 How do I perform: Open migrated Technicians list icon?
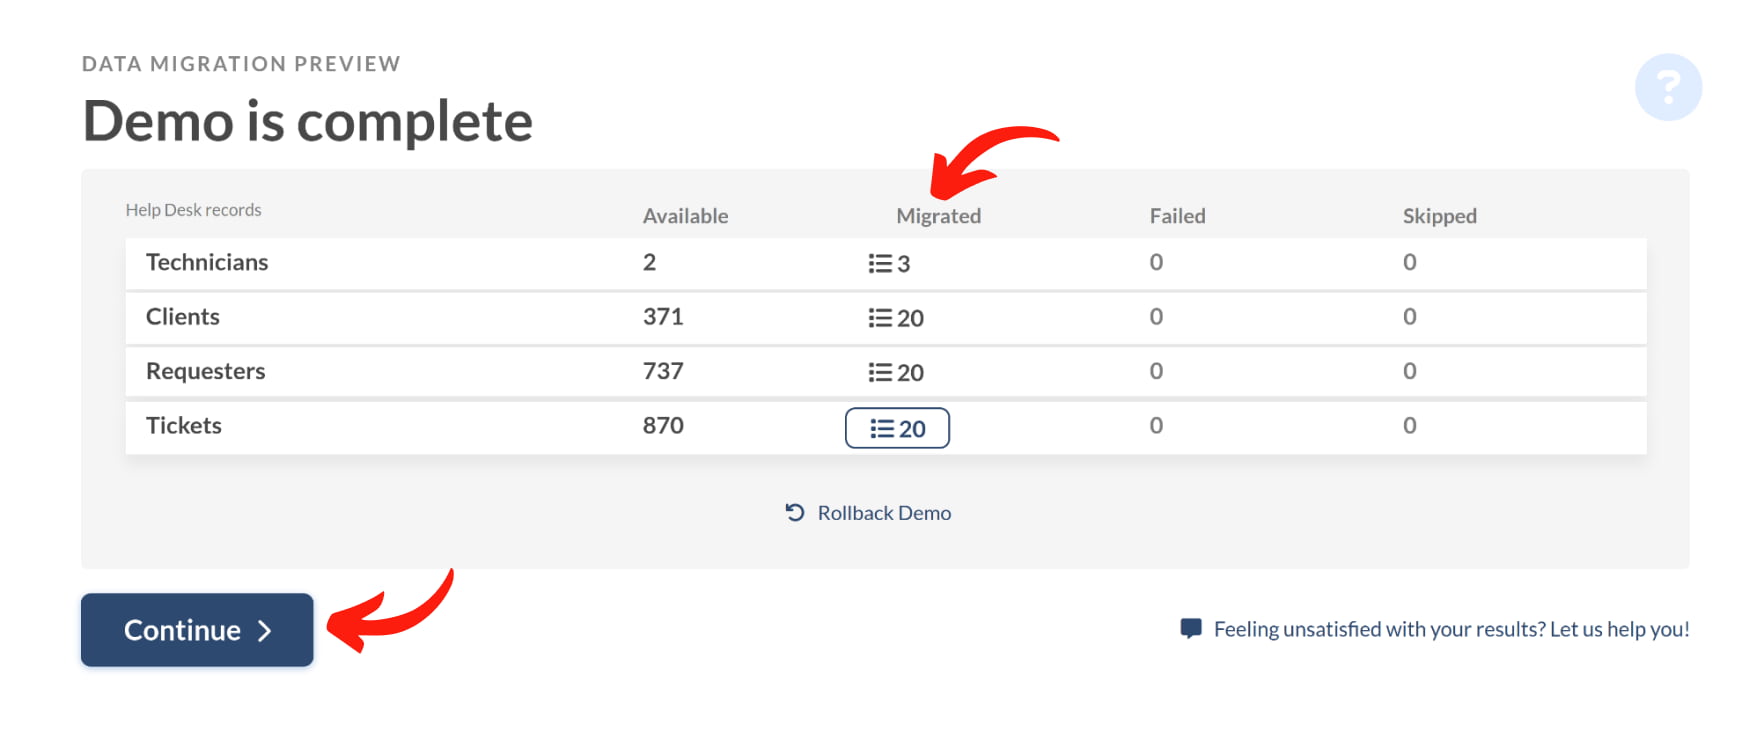point(880,263)
